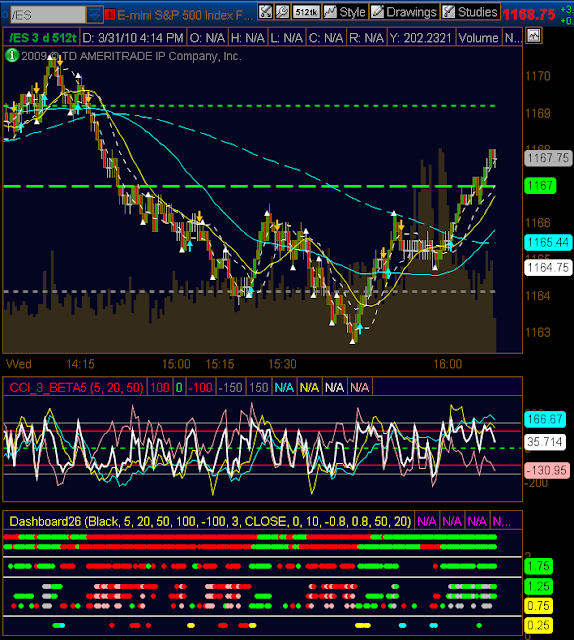Click the O: N/A header cell
This screenshot has width=574, height=640.
click(207, 38)
